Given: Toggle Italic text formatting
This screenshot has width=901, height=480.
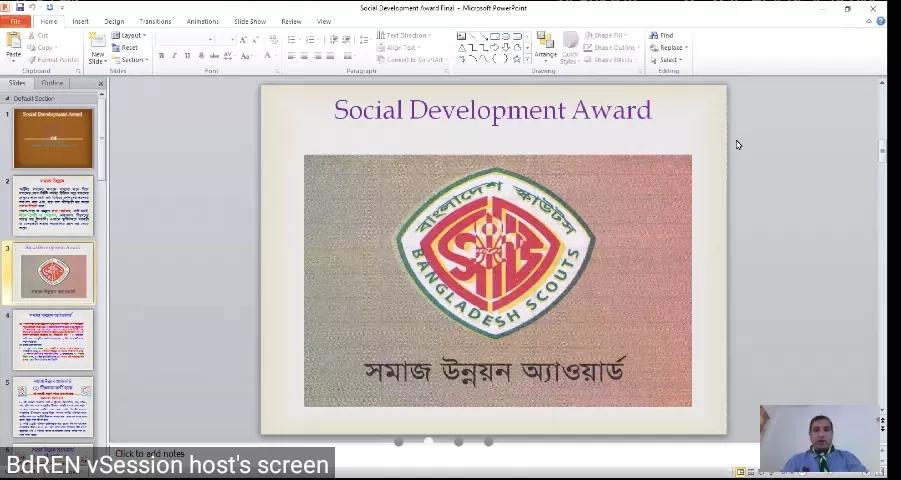Looking at the screenshot, I should [x=174, y=56].
